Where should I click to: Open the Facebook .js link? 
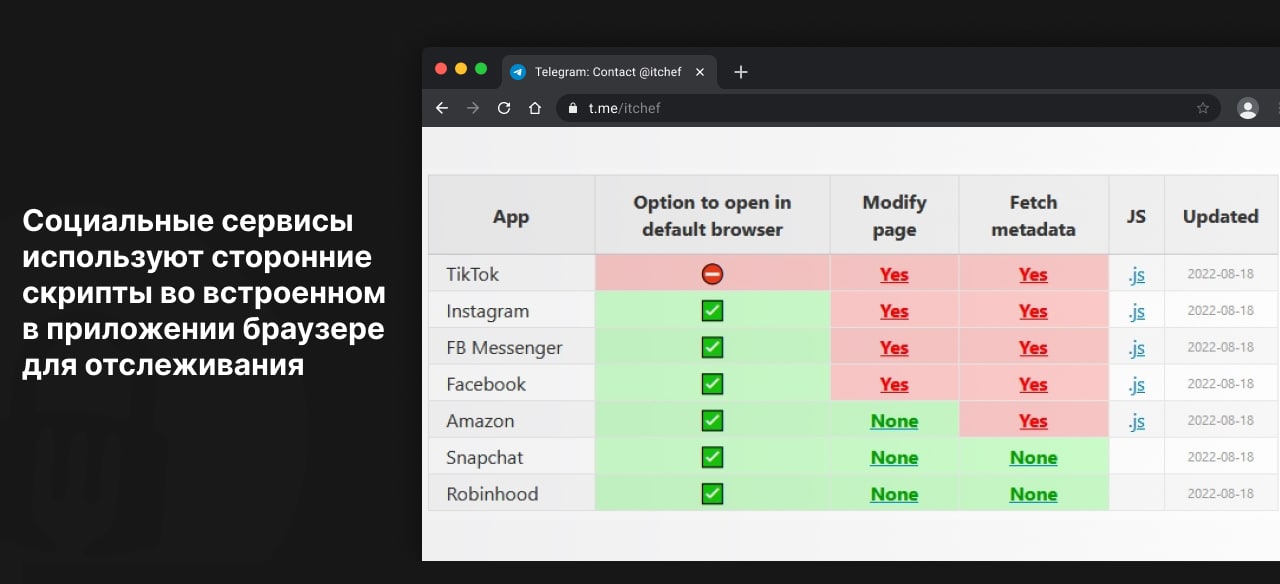(x=1136, y=385)
